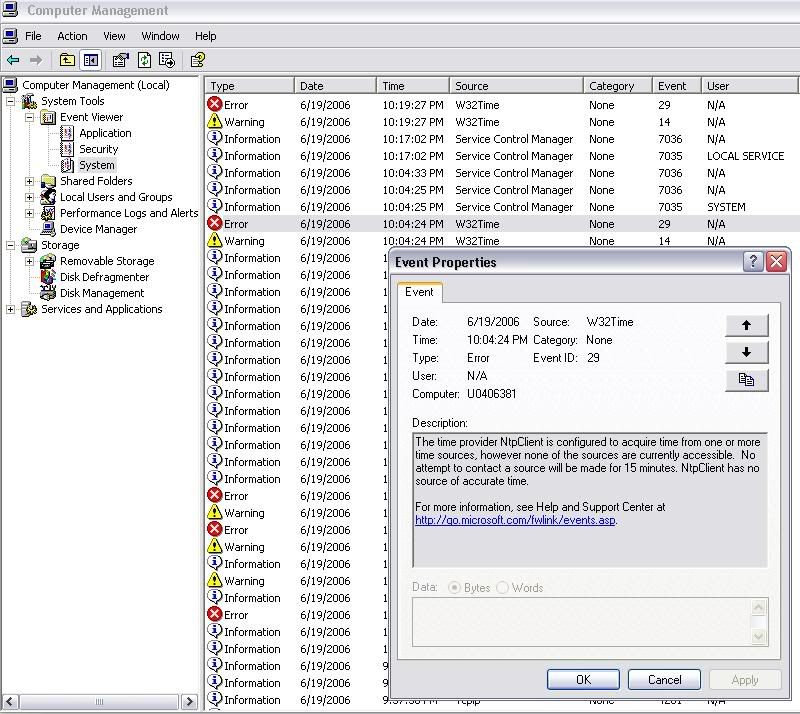Expand the Shared Folders tree node

pyautogui.click(x=30, y=181)
